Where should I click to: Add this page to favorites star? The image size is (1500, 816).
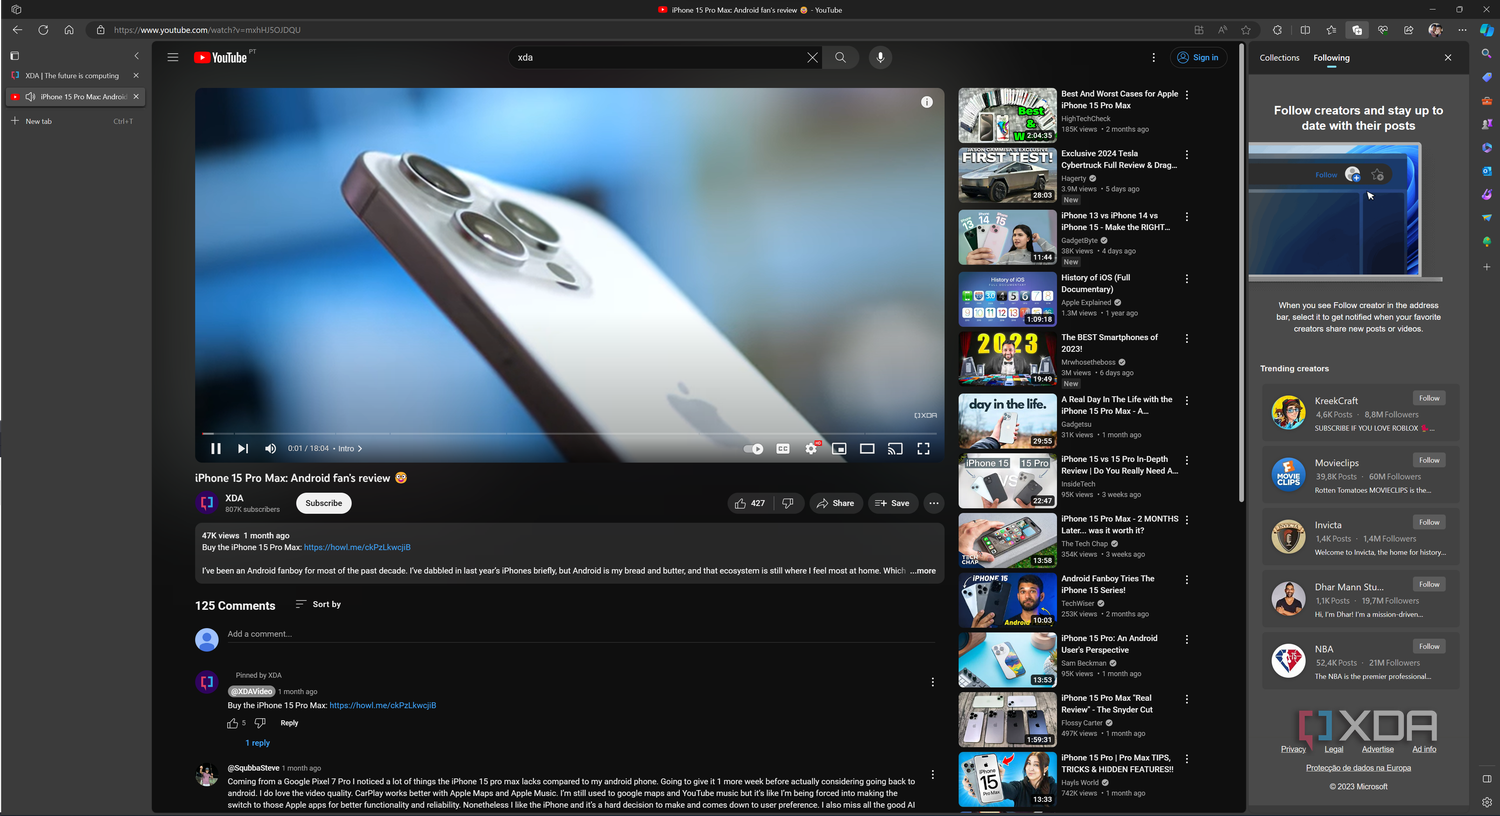tap(1246, 30)
